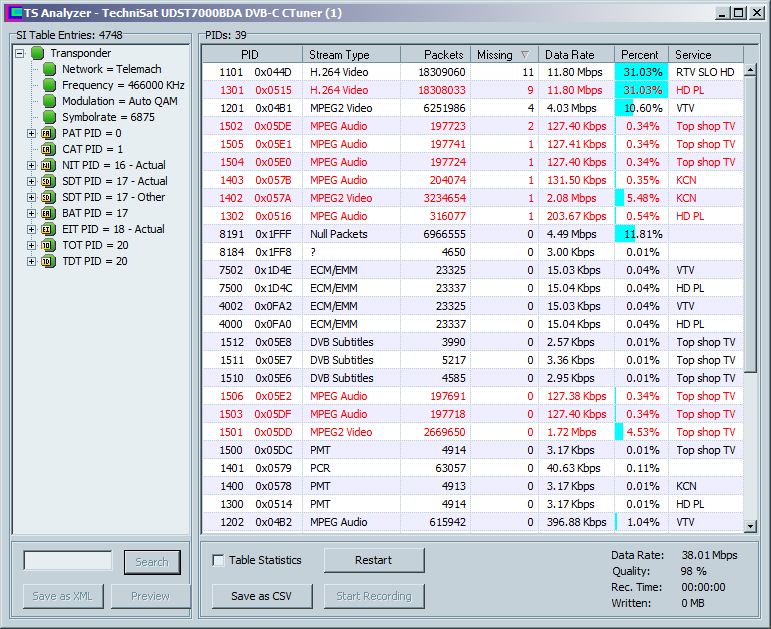This screenshot has width=771, height=629.
Task: Click the Preview button
Action: pyautogui.click(x=150, y=596)
